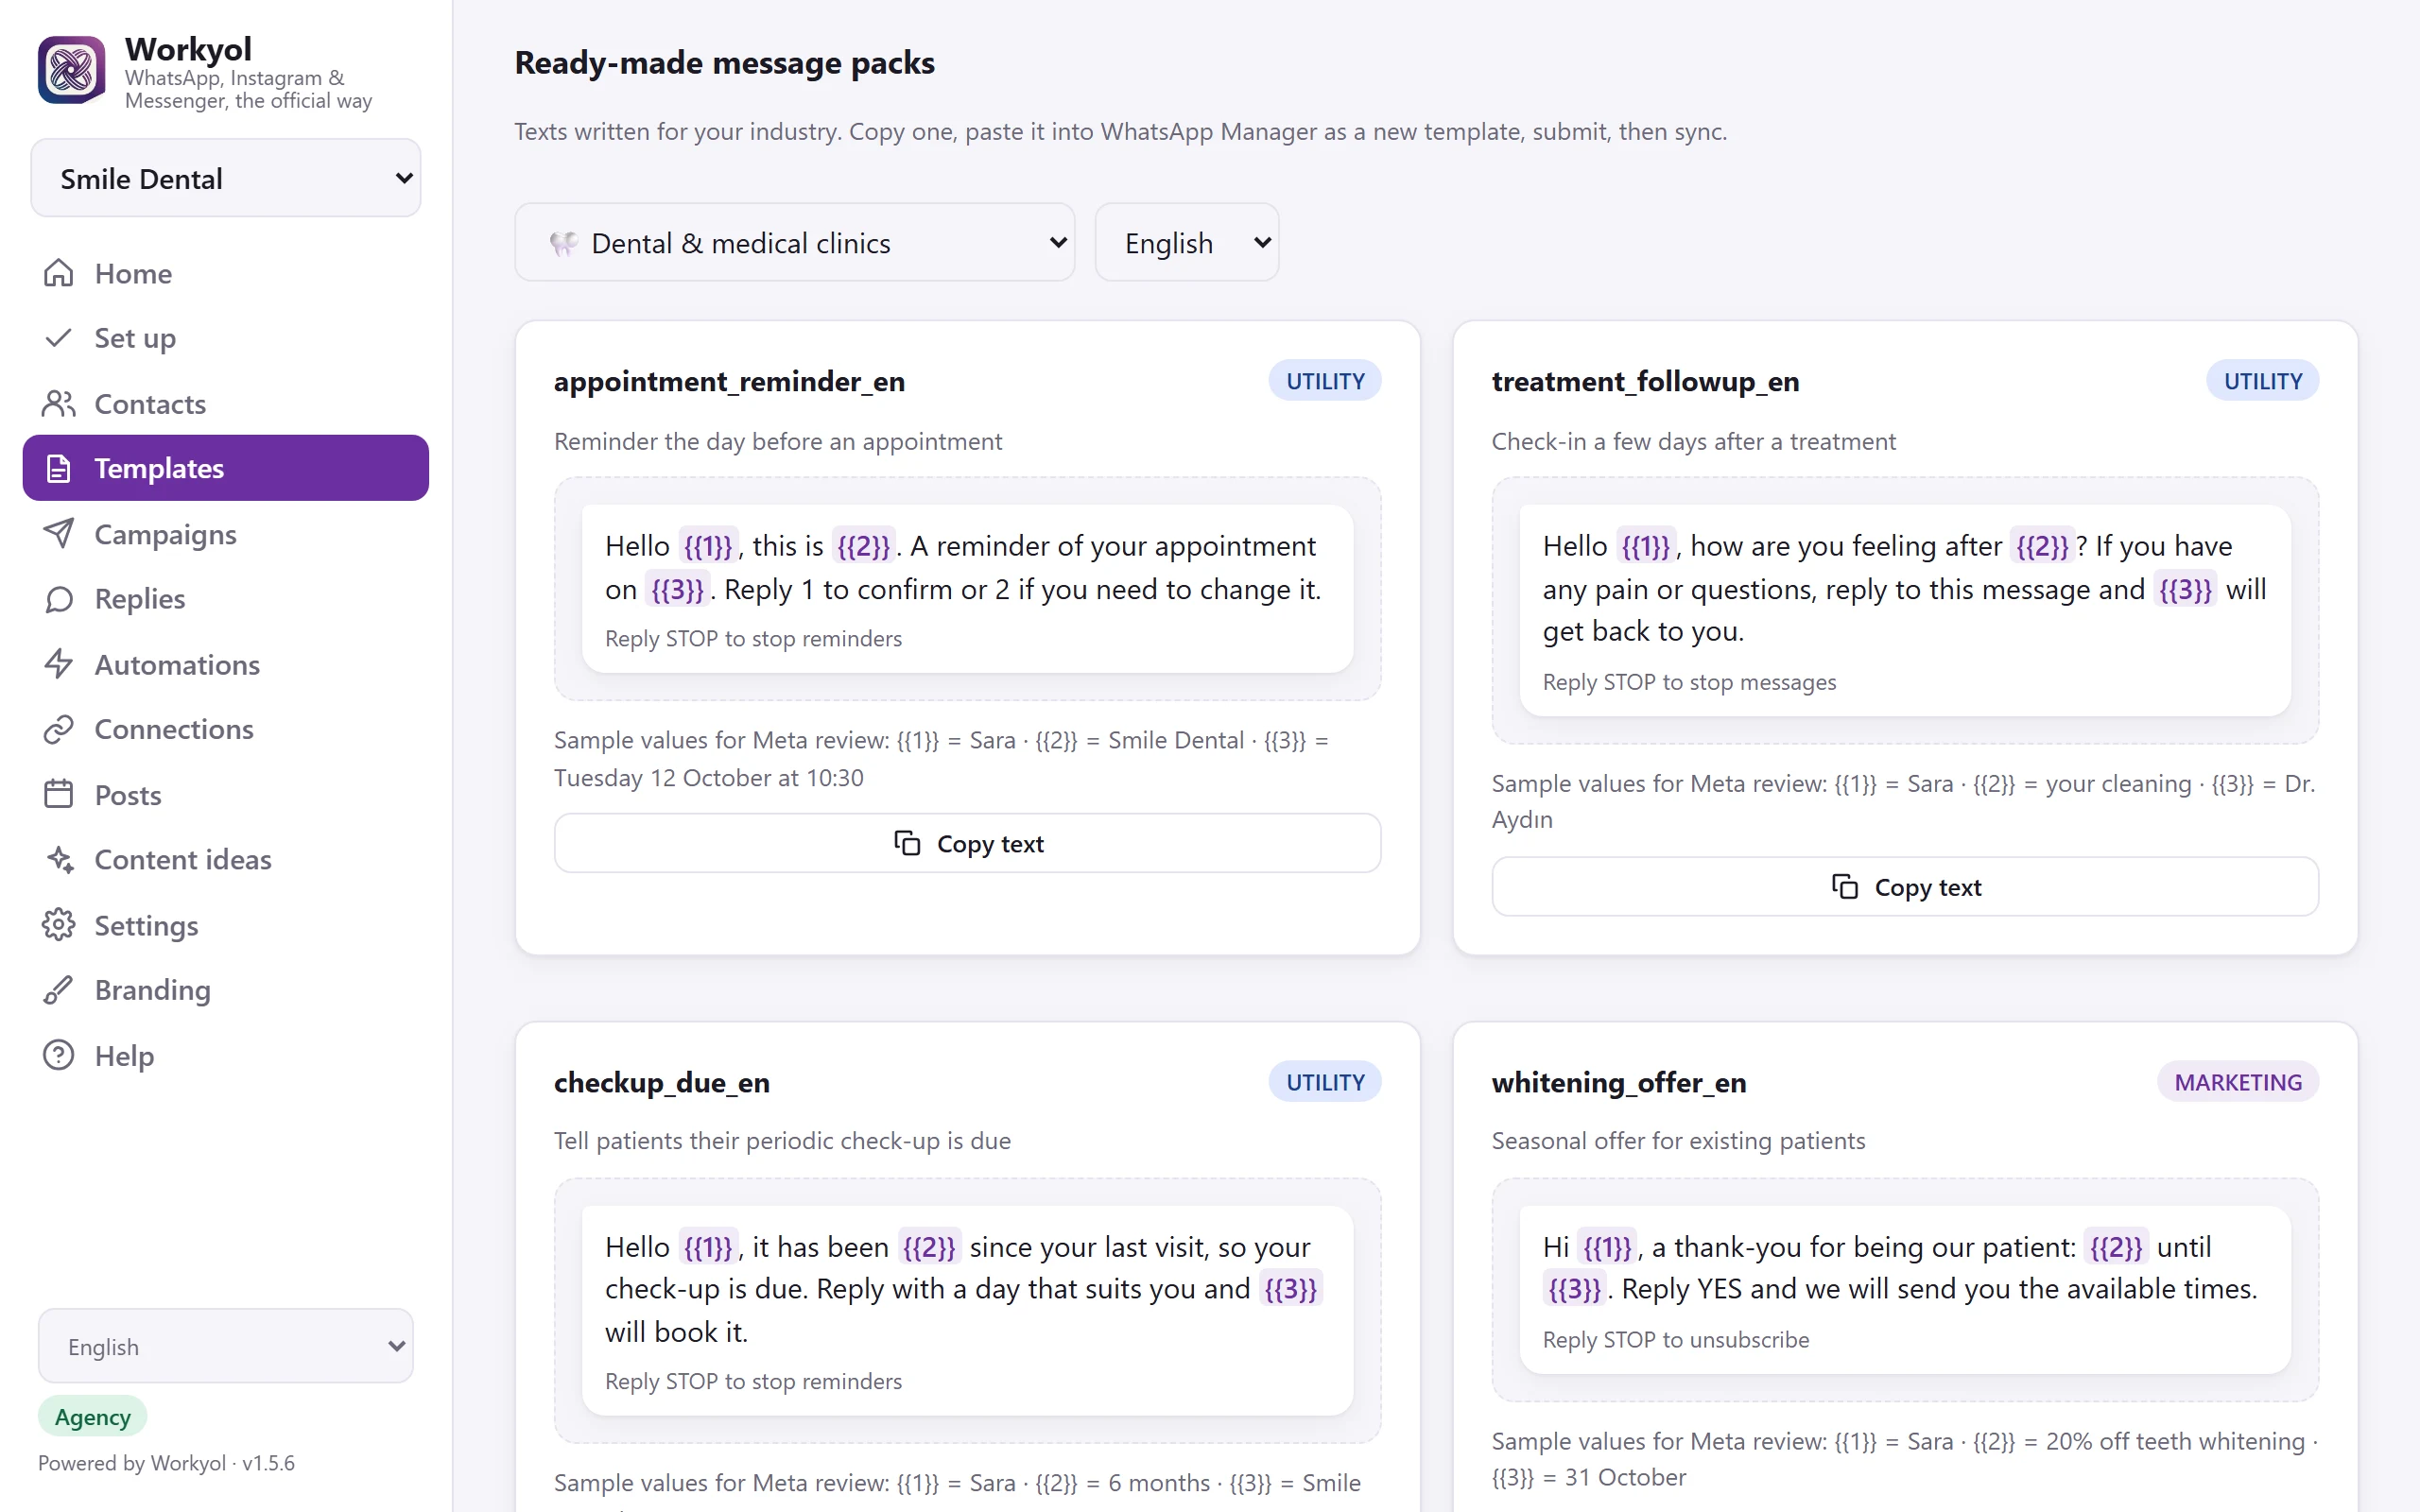This screenshot has height=1512, width=2420.
Task: Click copy icon in treatment_followup_en card
Action: (x=1845, y=886)
